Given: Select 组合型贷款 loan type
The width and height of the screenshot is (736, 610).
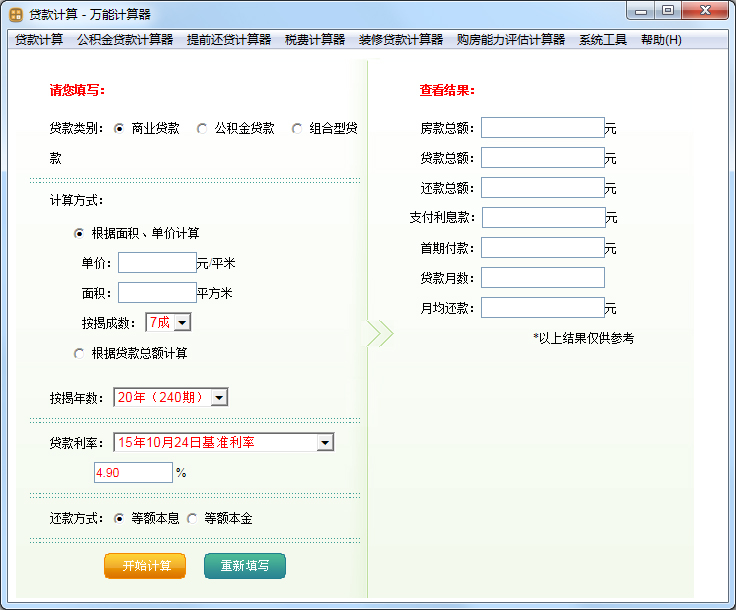Looking at the screenshot, I should pos(297,129).
